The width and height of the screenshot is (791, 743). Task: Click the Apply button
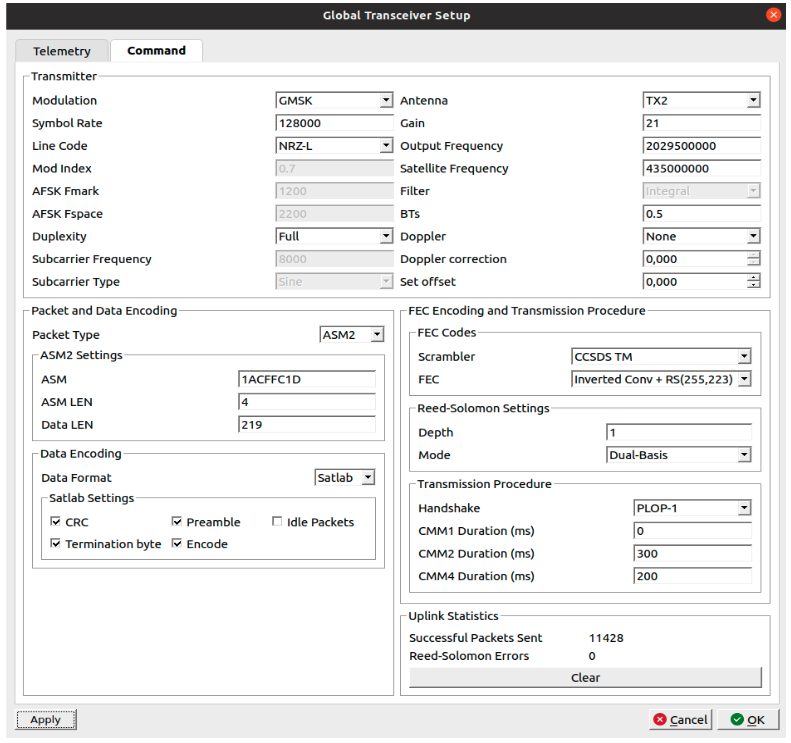click(46, 719)
